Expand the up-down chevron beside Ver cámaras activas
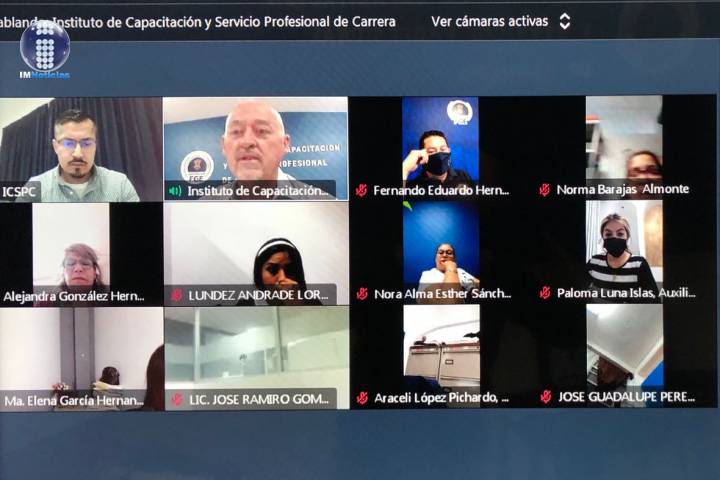The image size is (720, 480). click(x=565, y=21)
